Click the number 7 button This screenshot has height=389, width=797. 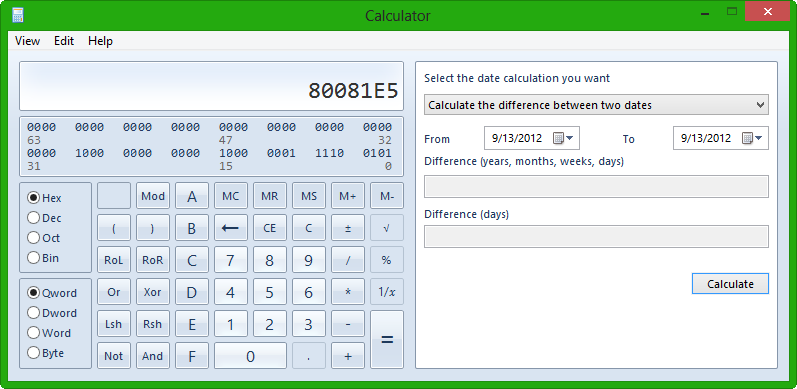[230, 260]
